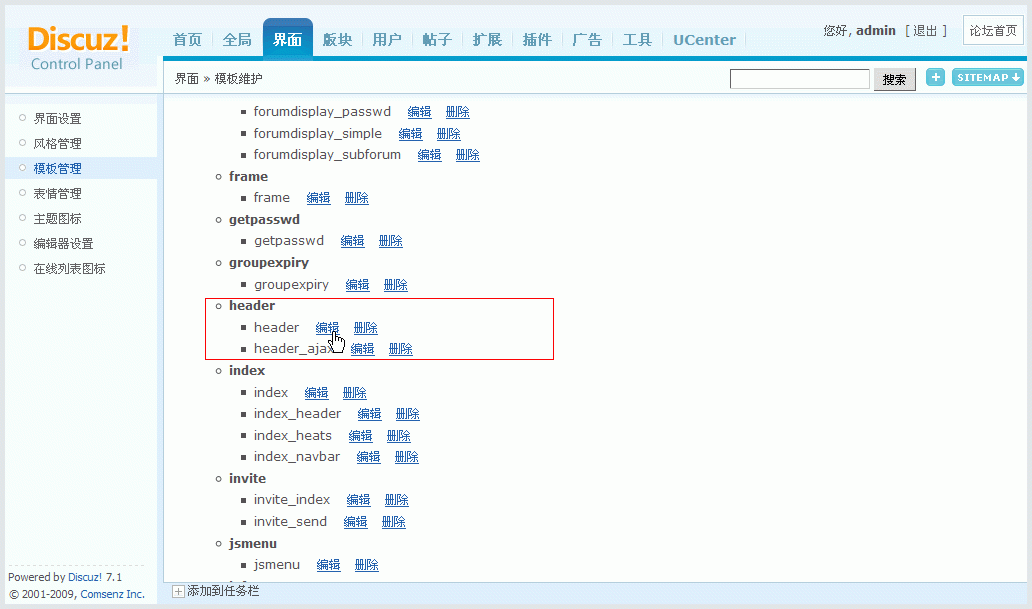
Task: Click the Discuz! Control Panel logo
Action: (78, 49)
